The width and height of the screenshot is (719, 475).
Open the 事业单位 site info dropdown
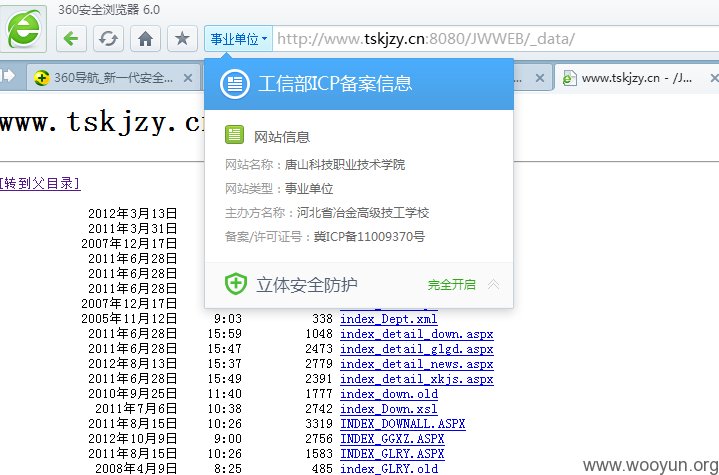point(238,39)
